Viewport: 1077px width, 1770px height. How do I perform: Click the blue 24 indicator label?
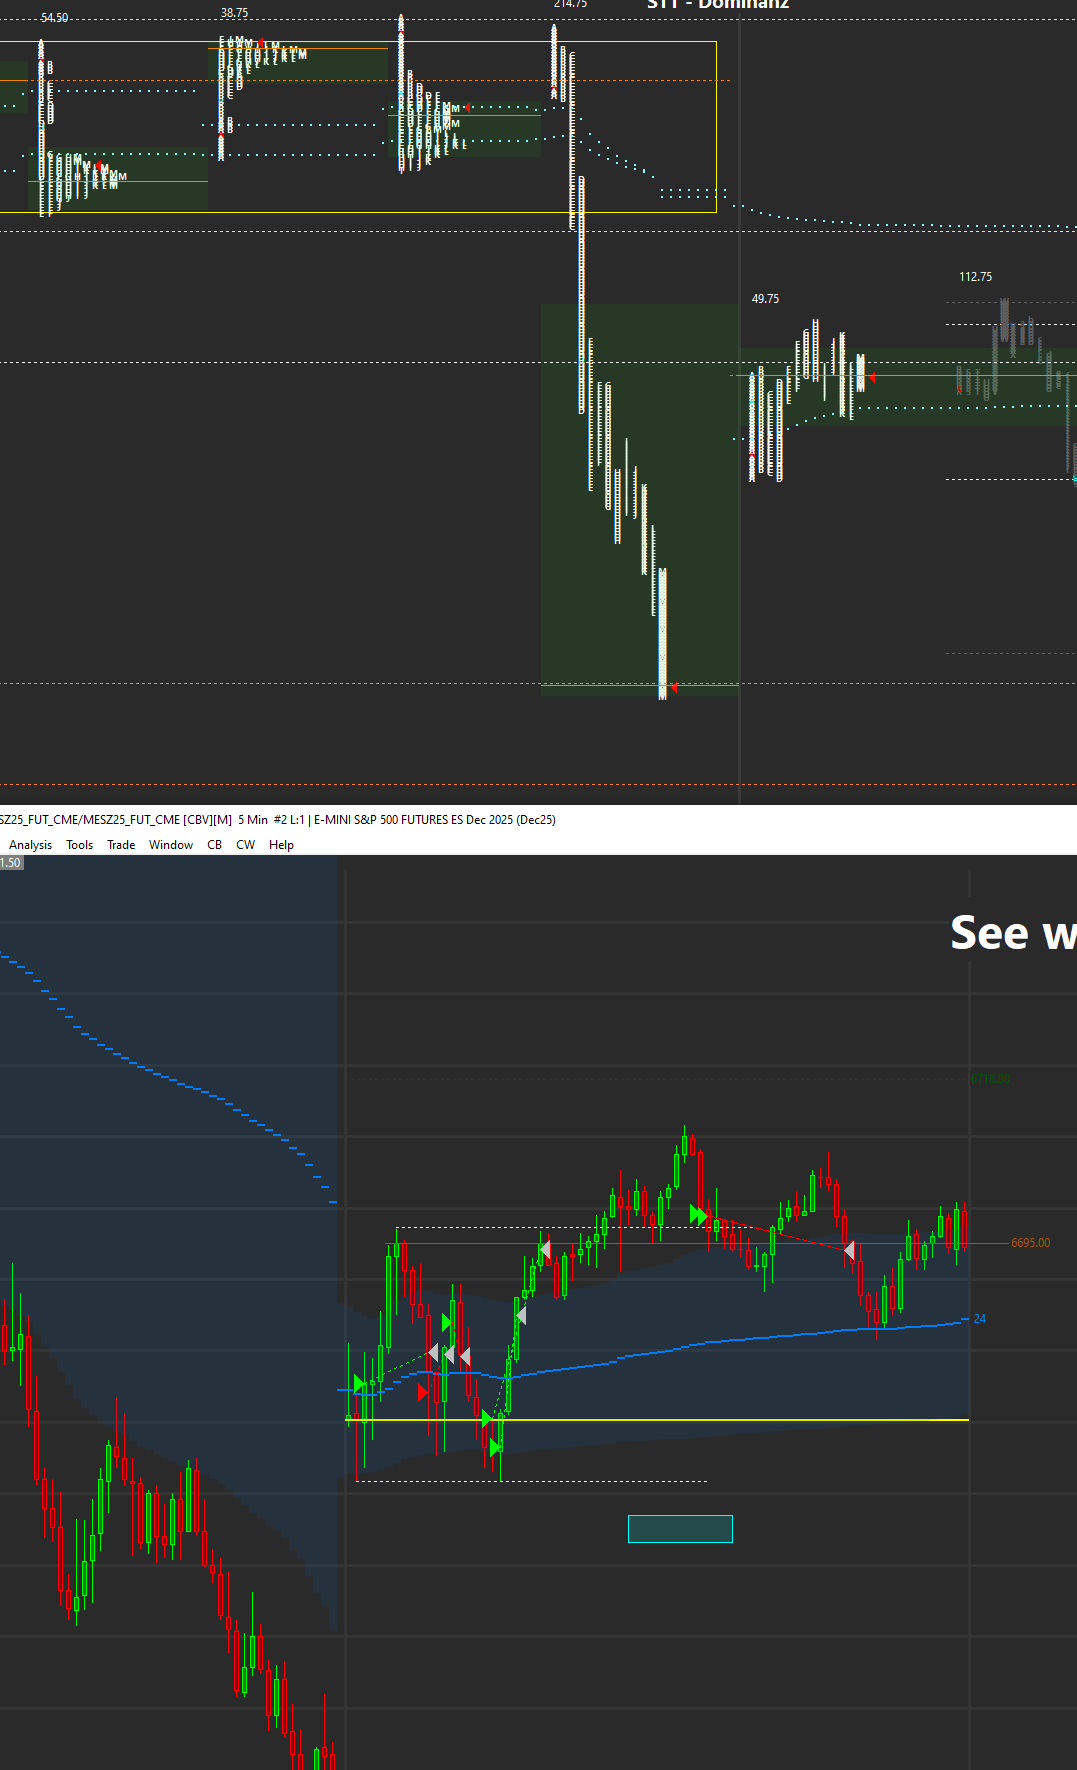click(x=979, y=1319)
